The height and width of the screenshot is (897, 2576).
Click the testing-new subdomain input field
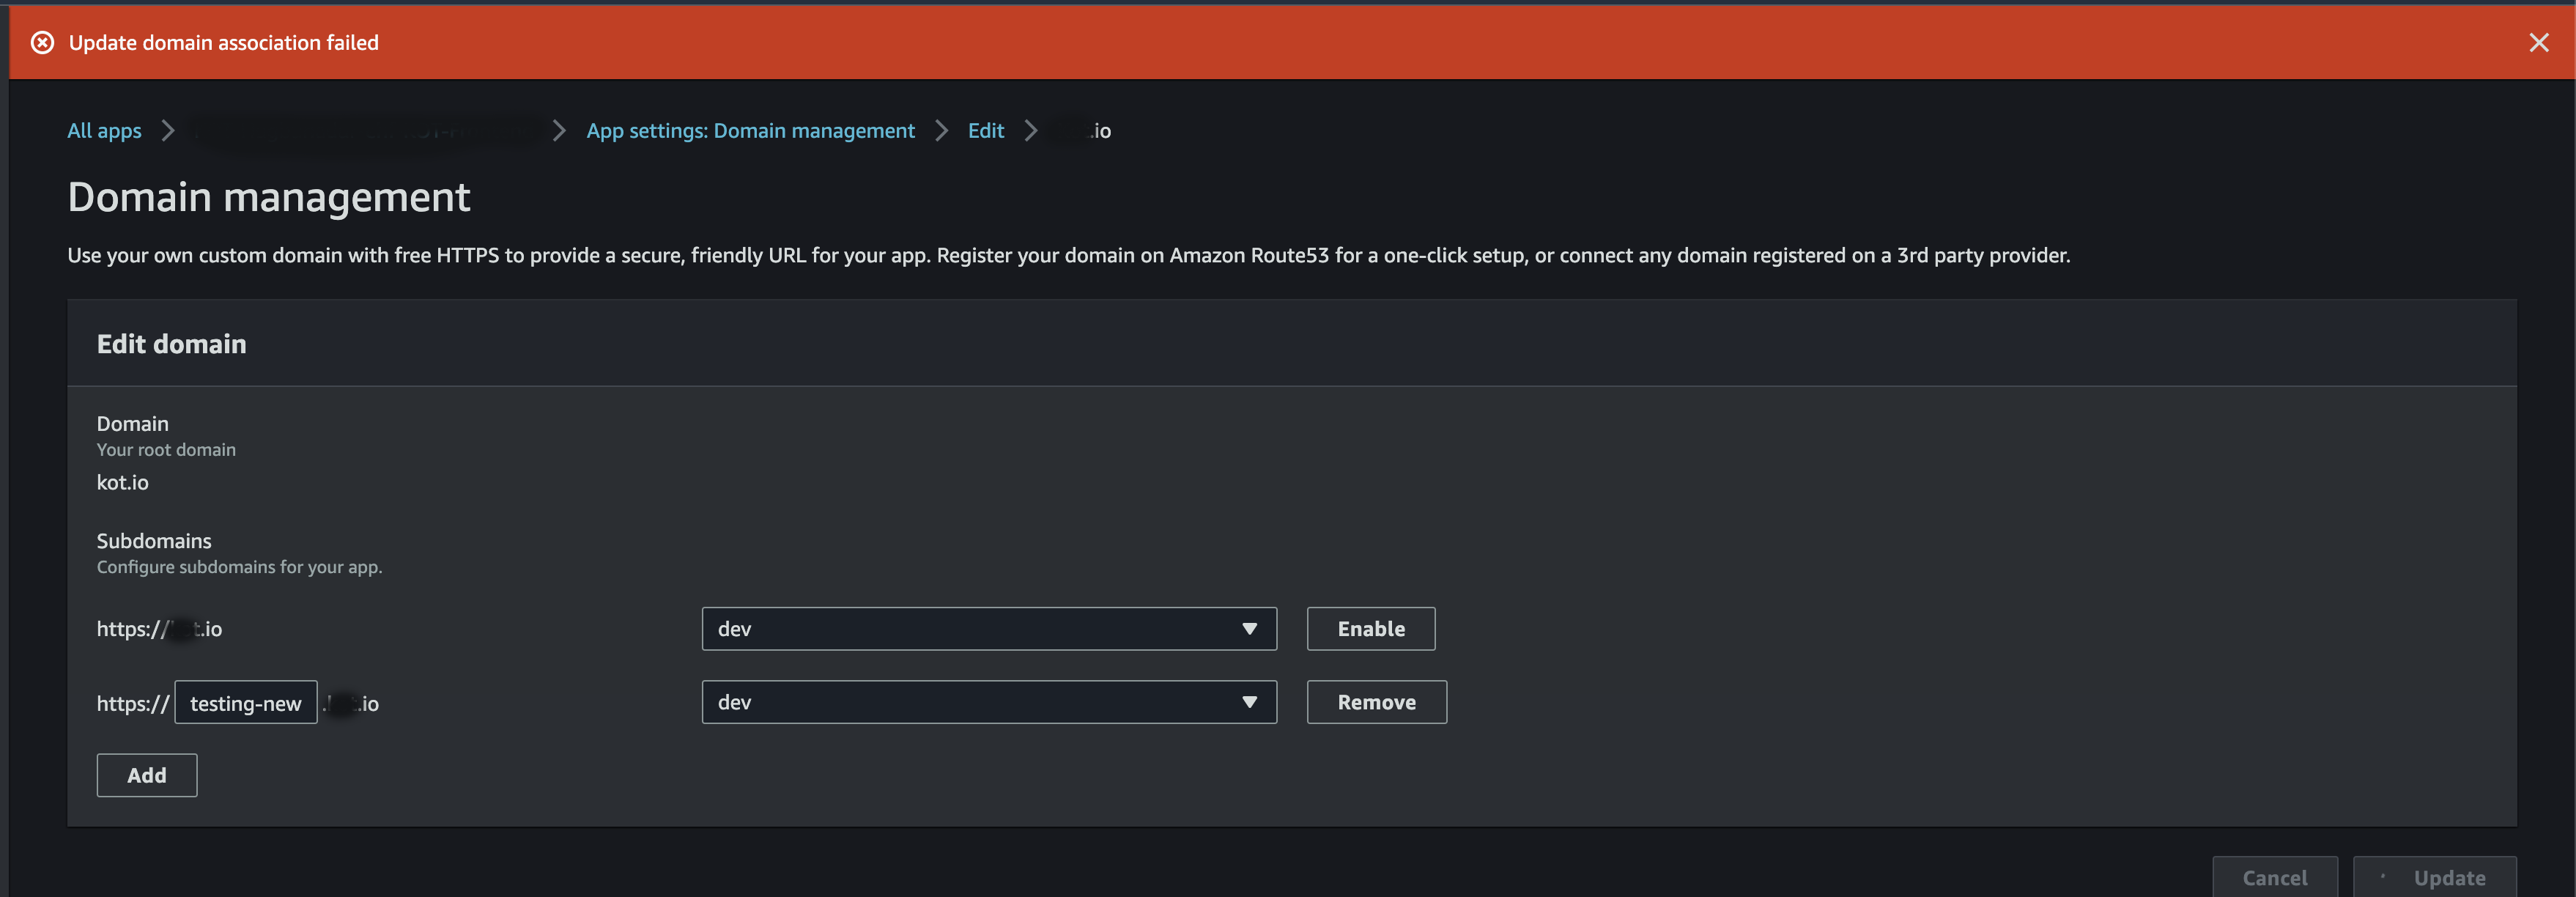point(245,702)
